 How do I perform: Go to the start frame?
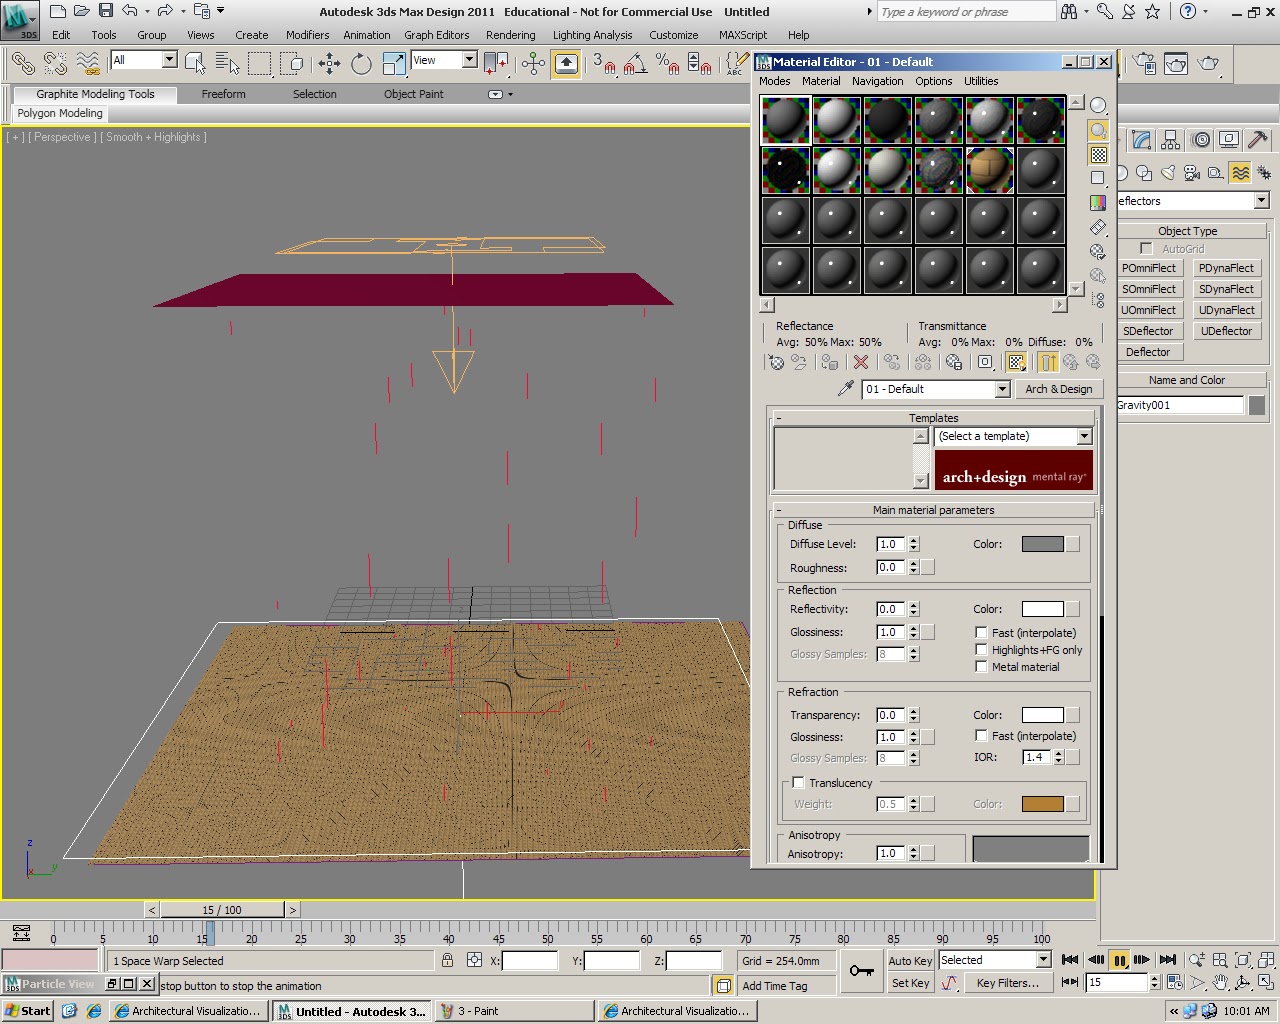[x=1070, y=960]
